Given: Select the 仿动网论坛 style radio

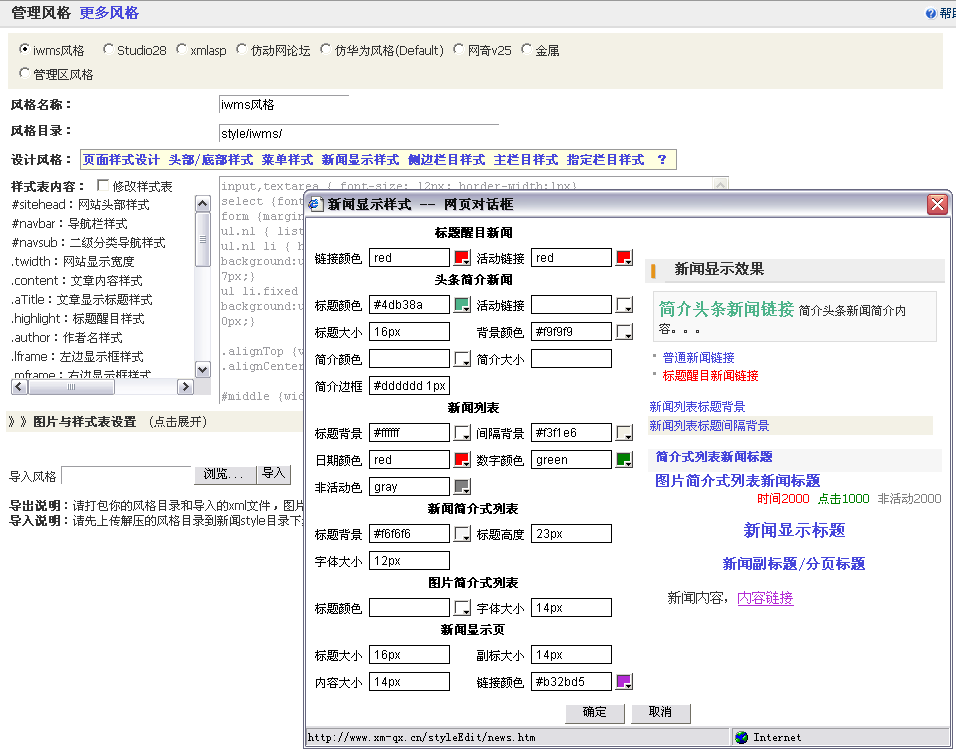Looking at the screenshot, I should point(241,49).
